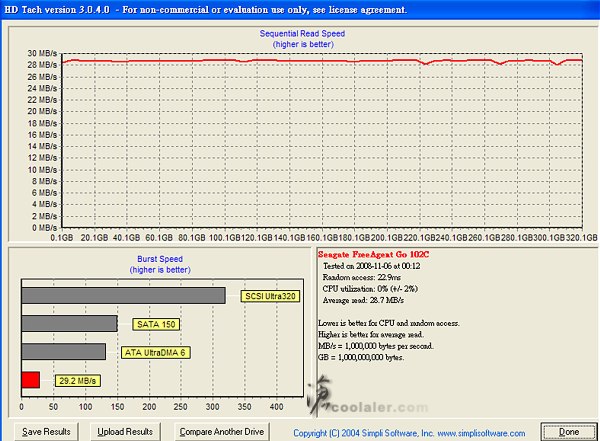Image resolution: width=600 pixels, height=441 pixels.
Task: Click the gray SATA 150 bar
Action: [69, 323]
